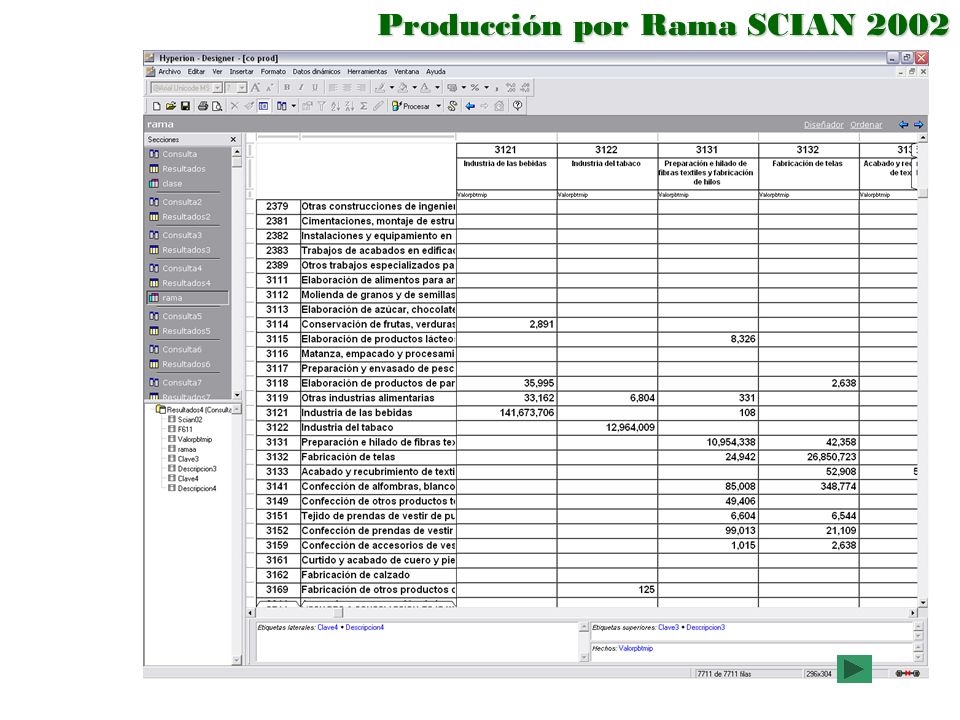960x720 pixels.
Task: Open the currency format dropdown arrow
Action: [463, 88]
